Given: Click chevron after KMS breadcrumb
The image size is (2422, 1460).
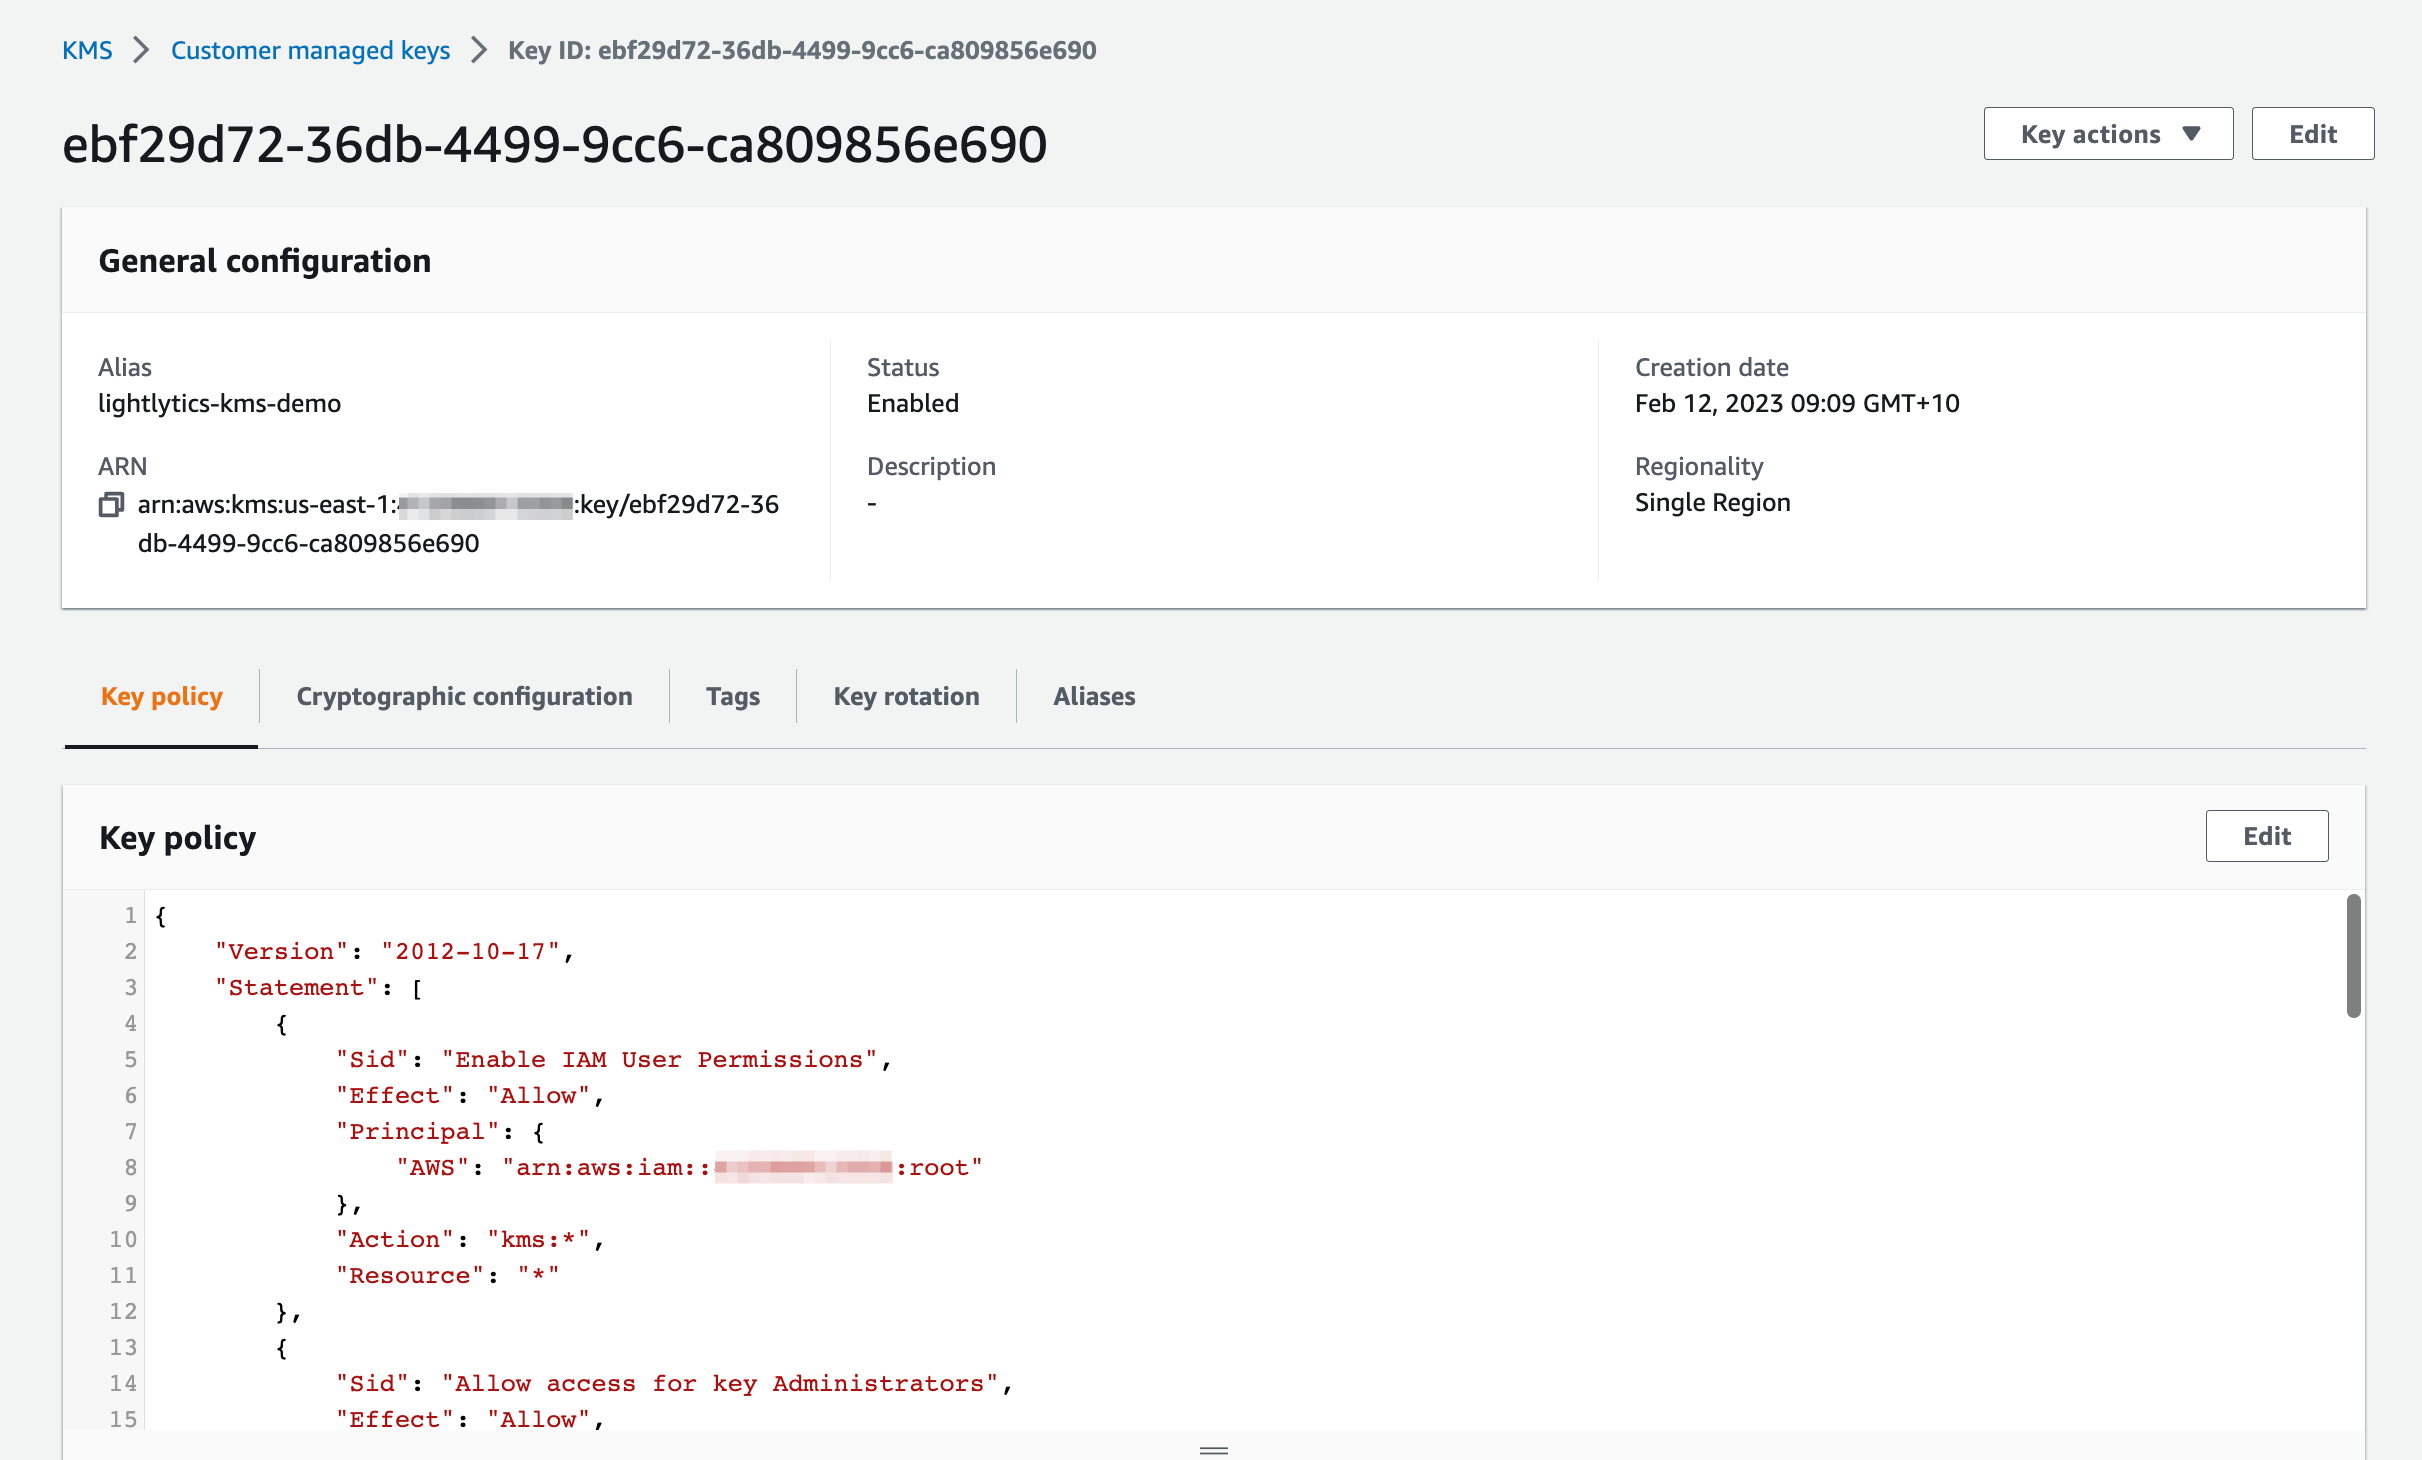Looking at the screenshot, I should pos(141,50).
